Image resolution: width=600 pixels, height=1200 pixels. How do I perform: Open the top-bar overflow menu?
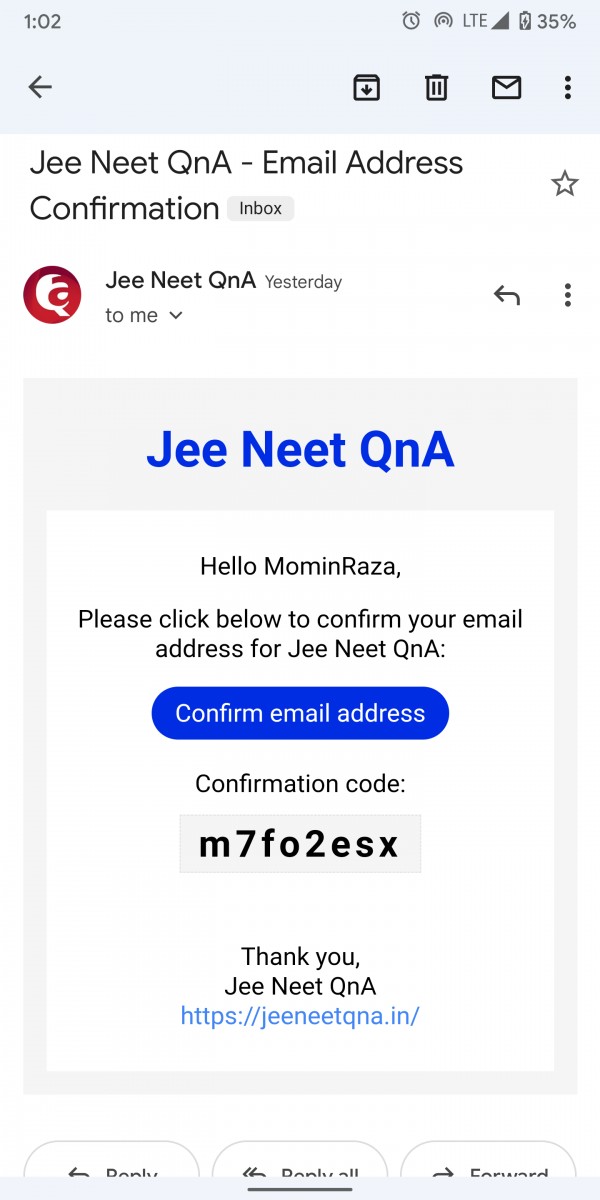tap(567, 88)
